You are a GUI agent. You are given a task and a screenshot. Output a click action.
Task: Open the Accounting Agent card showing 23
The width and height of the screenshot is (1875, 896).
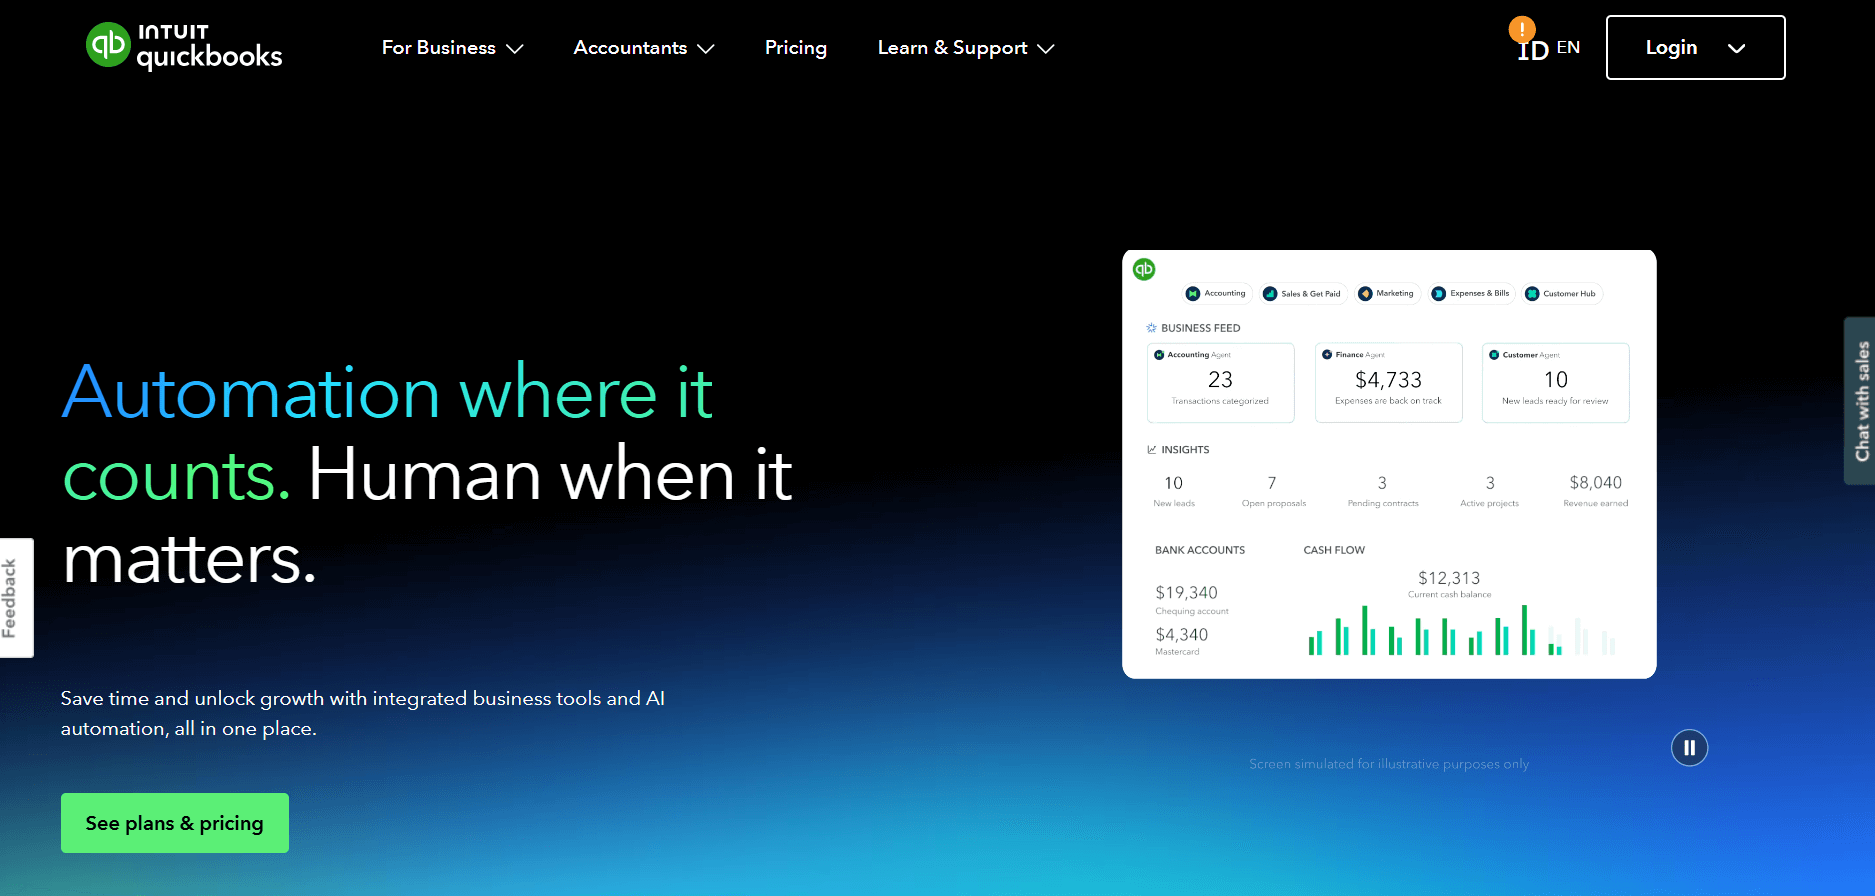pyautogui.click(x=1221, y=383)
